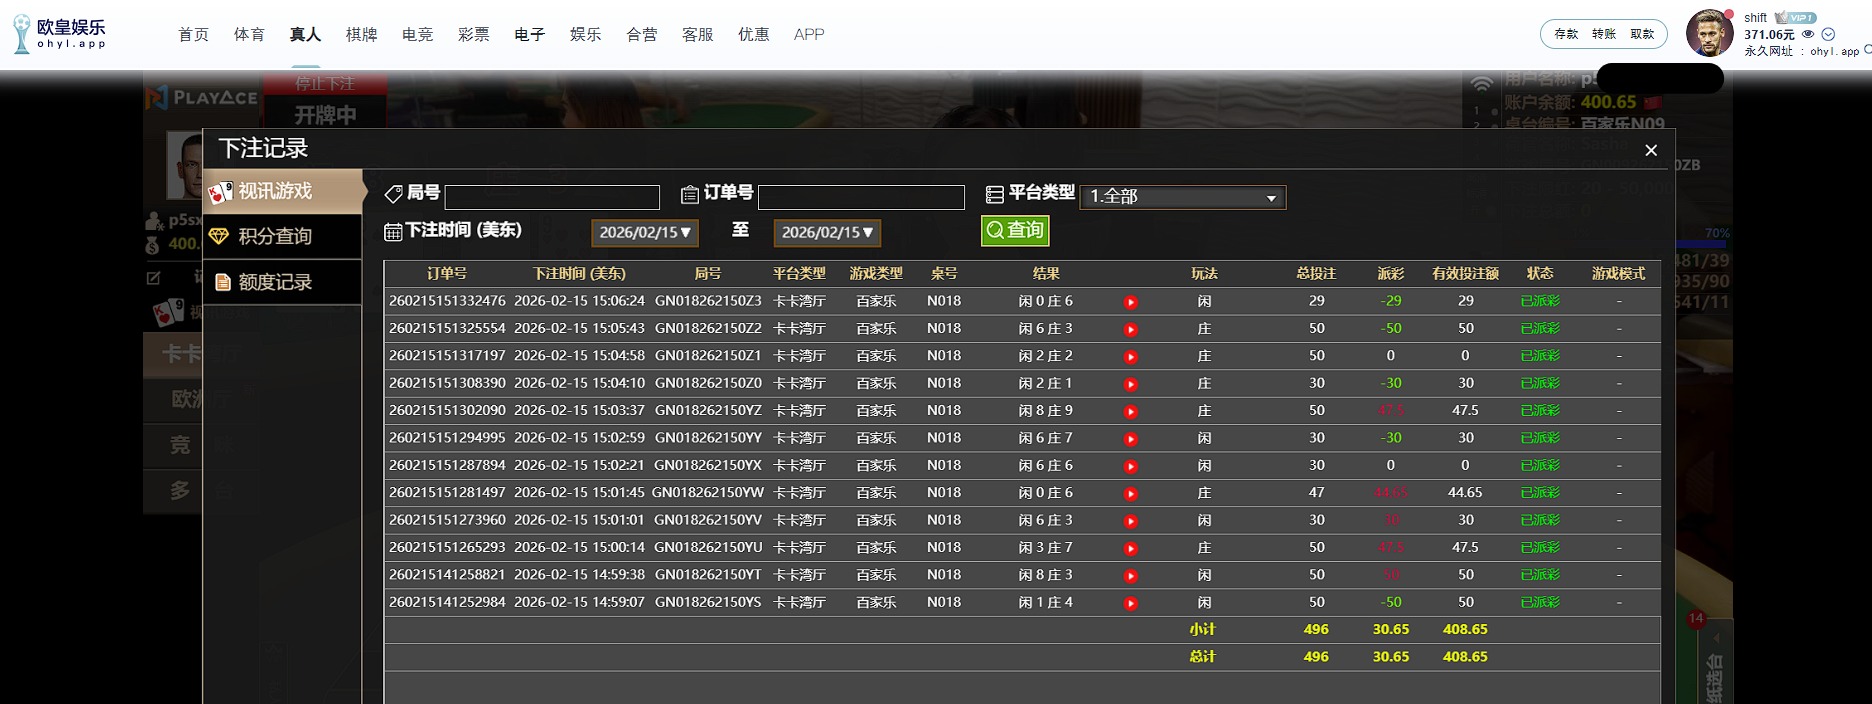Image resolution: width=1872 pixels, height=704 pixels.
Task: Select 体育 in the top navigation
Action: (249, 34)
